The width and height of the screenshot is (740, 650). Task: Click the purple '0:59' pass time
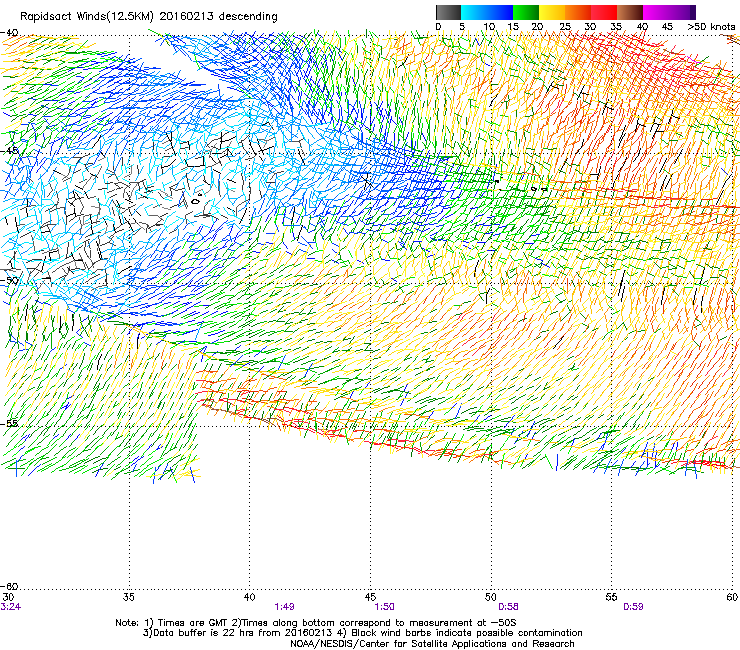coord(633,607)
